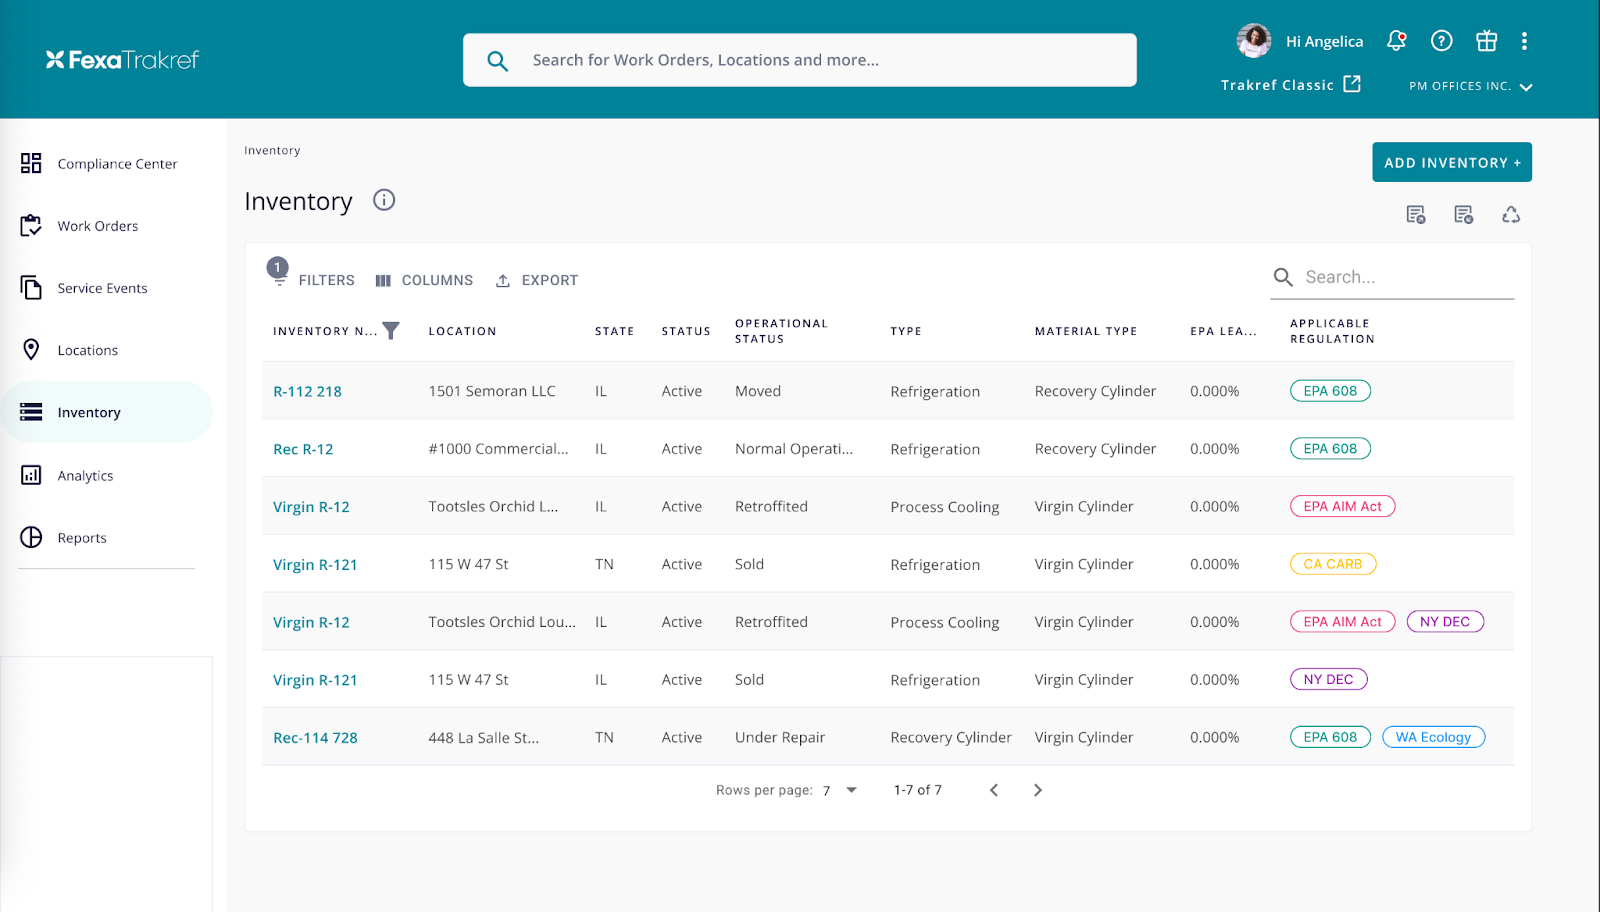Select Inventory in sidebar
Screen dimensions: 1600x912
click(106, 412)
